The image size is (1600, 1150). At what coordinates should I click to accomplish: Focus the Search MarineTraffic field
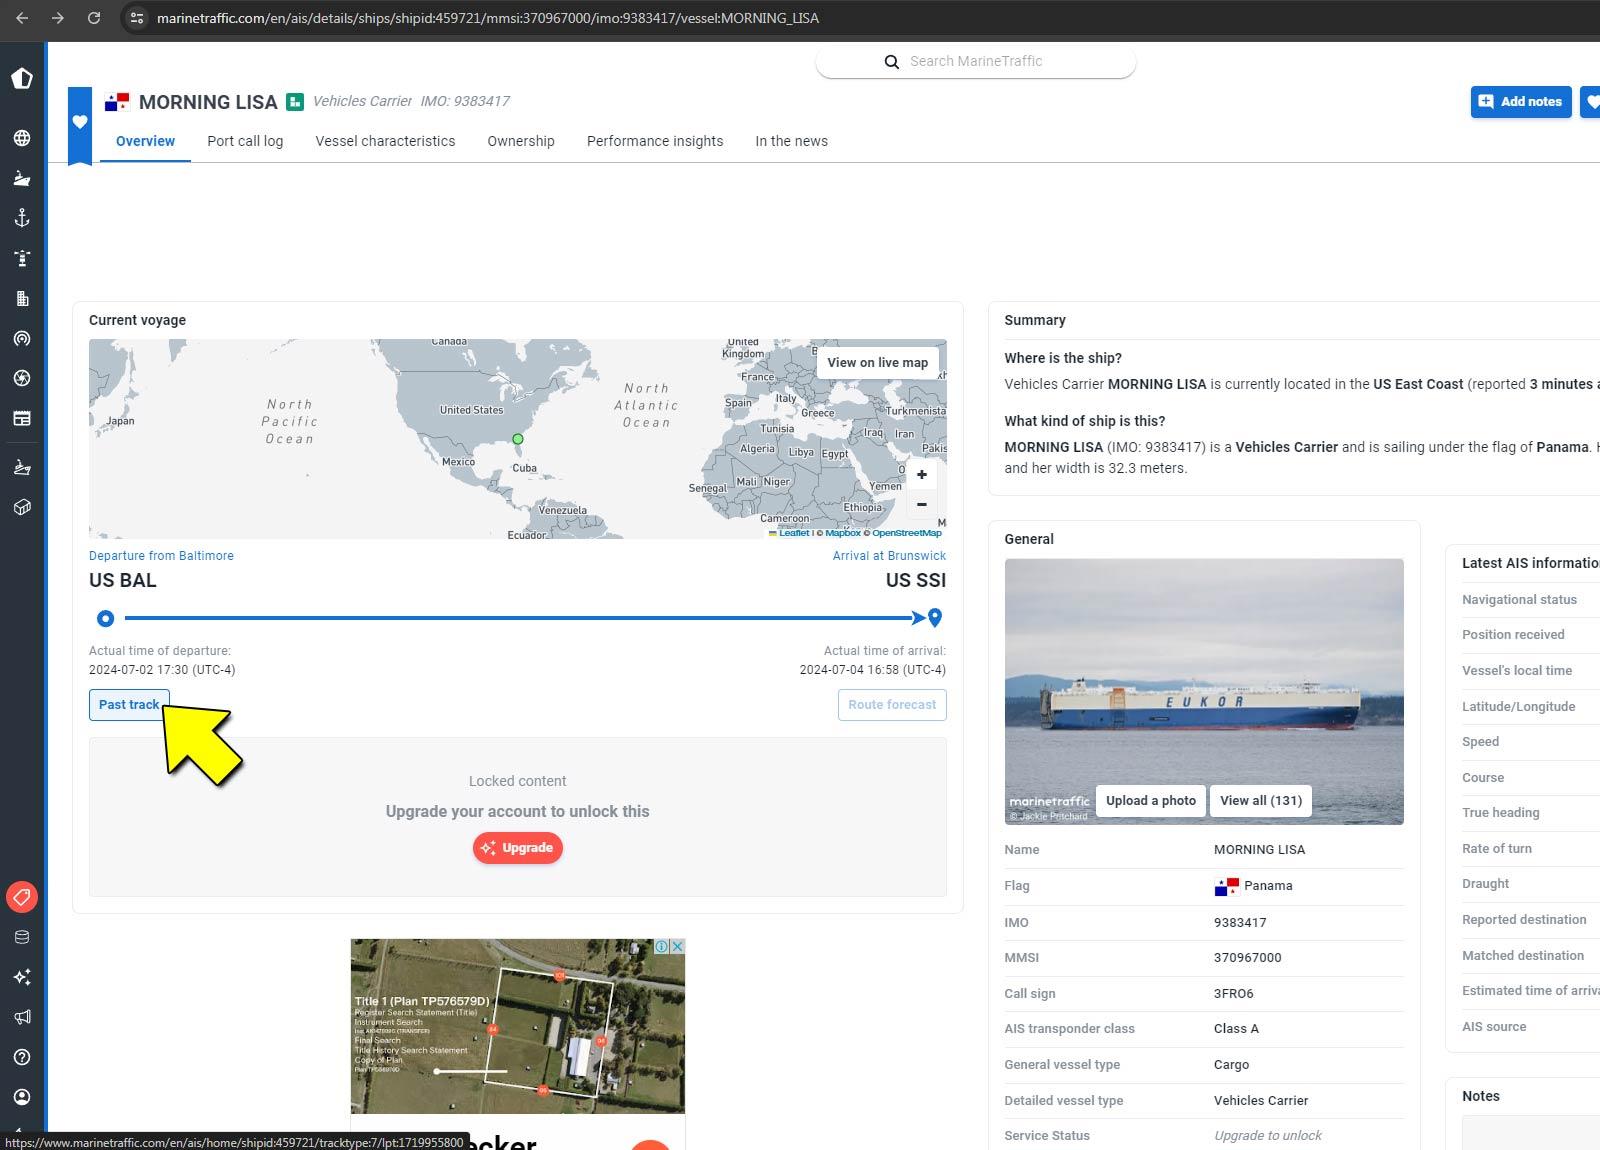(976, 61)
